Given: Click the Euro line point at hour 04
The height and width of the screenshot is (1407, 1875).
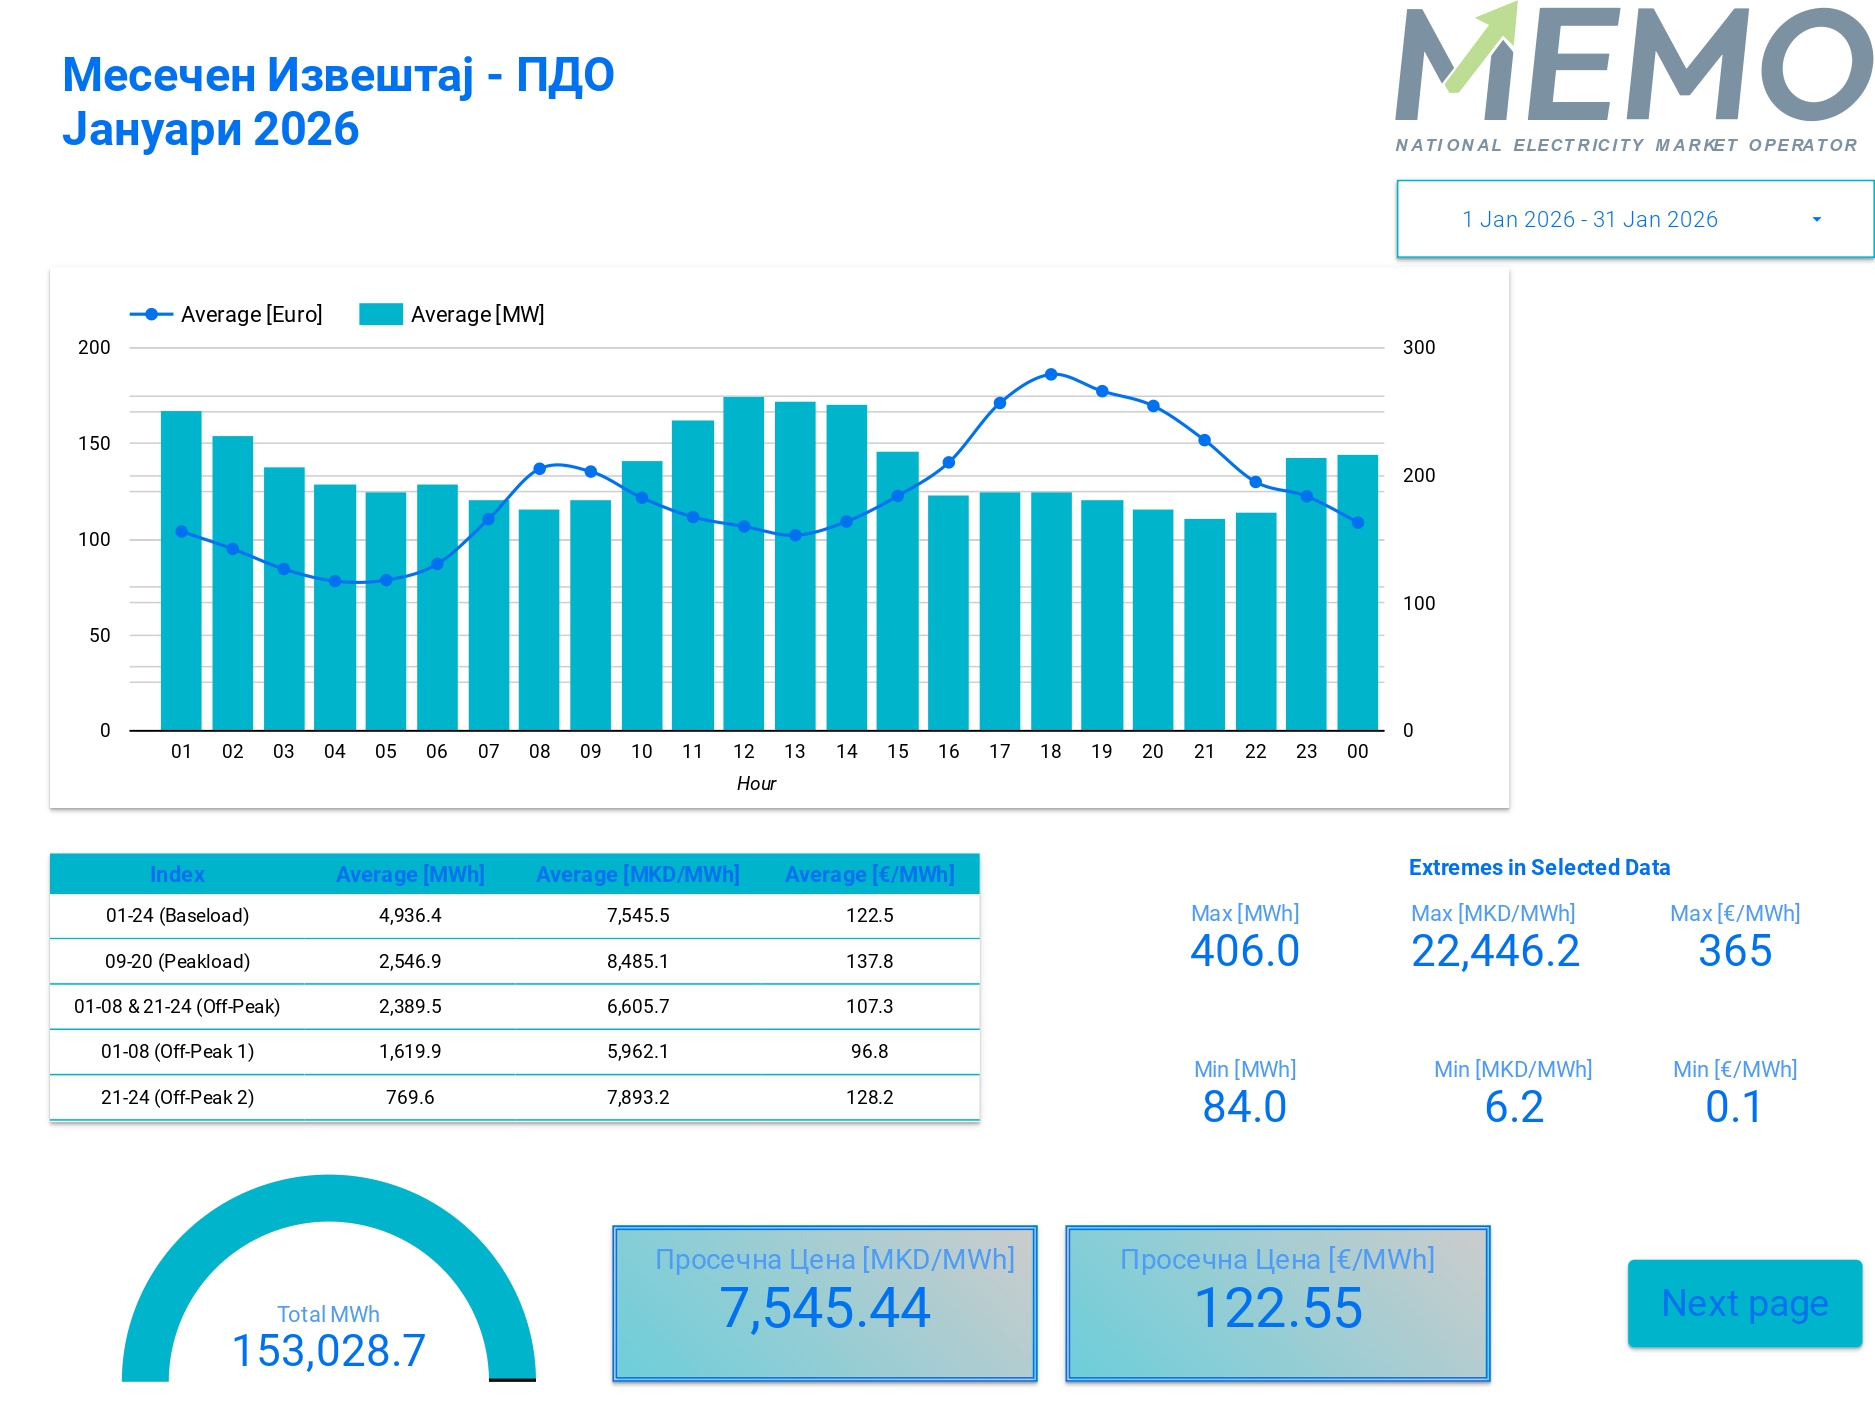Looking at the screenshot, I should pyautogui.click(x=335, y=581).
